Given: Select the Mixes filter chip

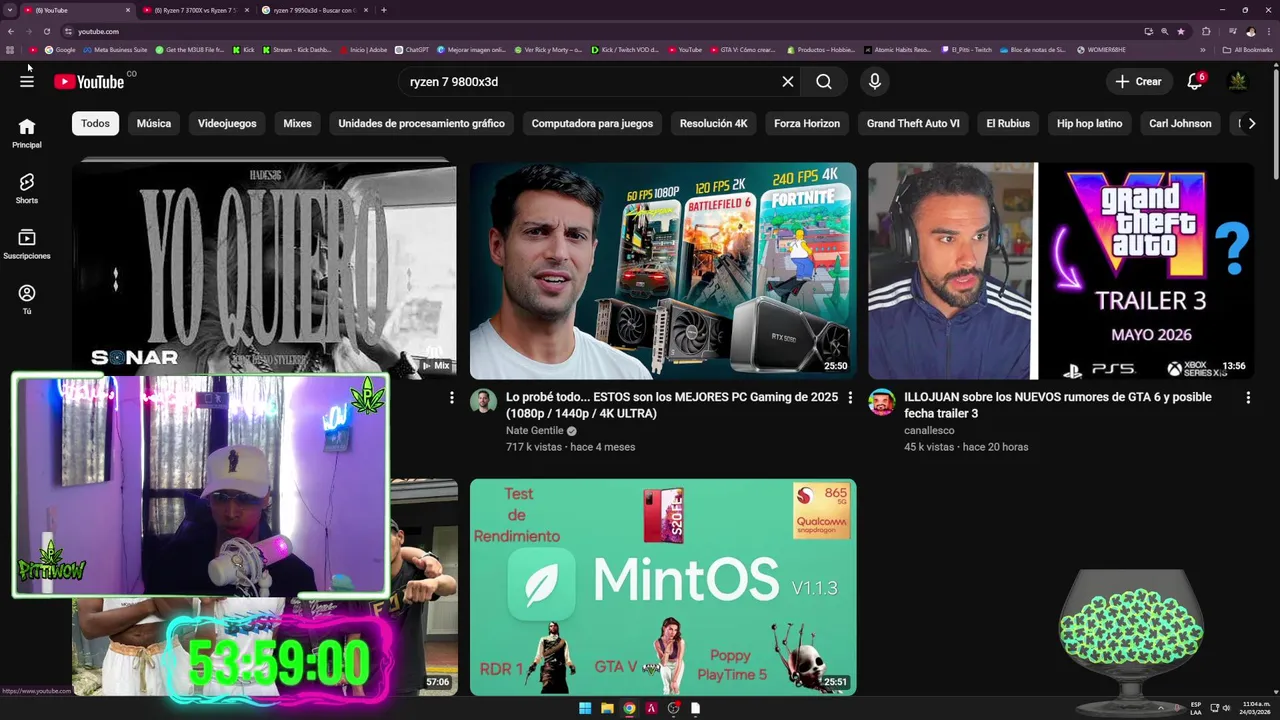Looking at the screenshot, I should click(297, 123).
